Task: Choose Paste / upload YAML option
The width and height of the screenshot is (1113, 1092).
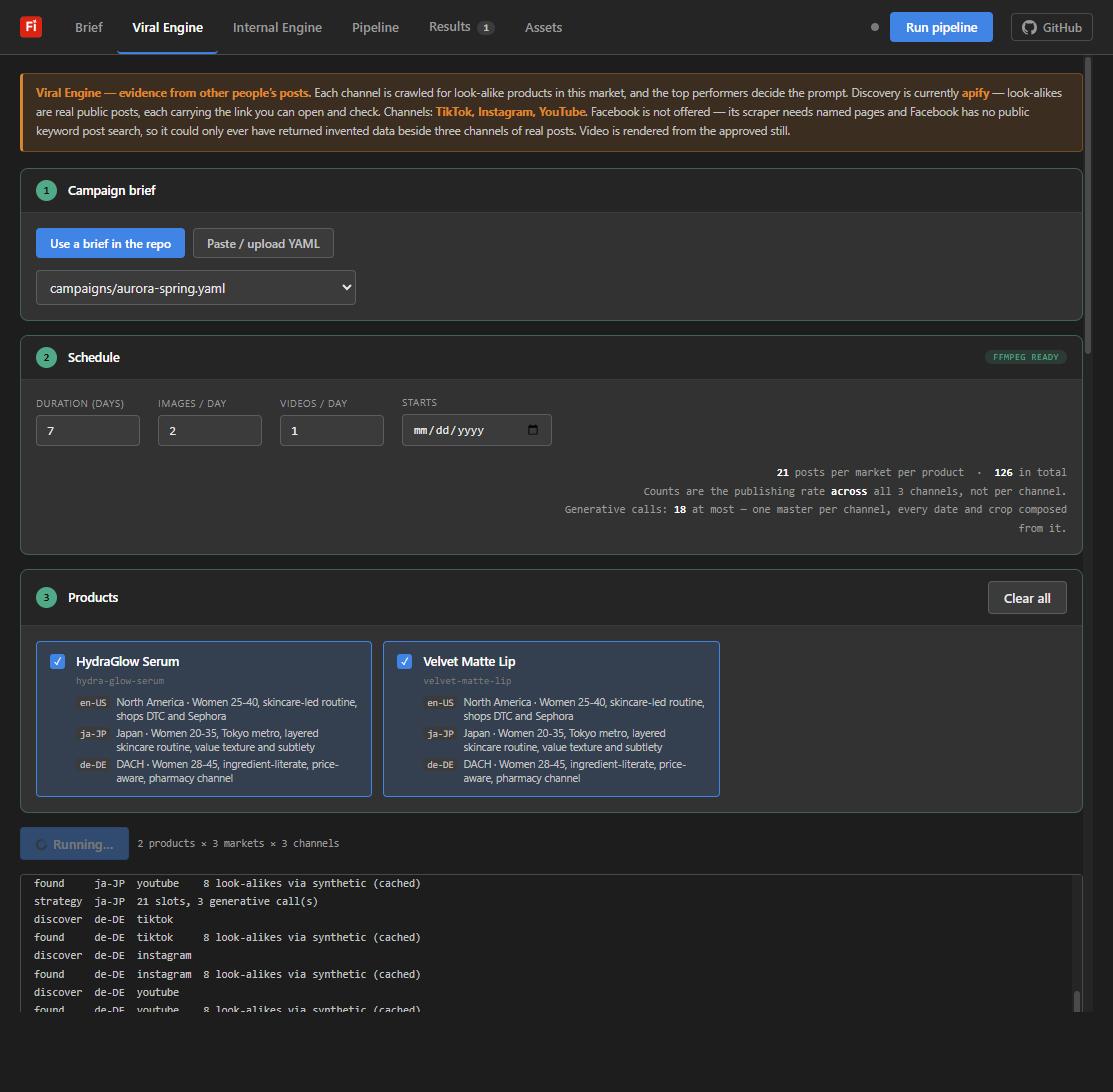Action: 263,243
